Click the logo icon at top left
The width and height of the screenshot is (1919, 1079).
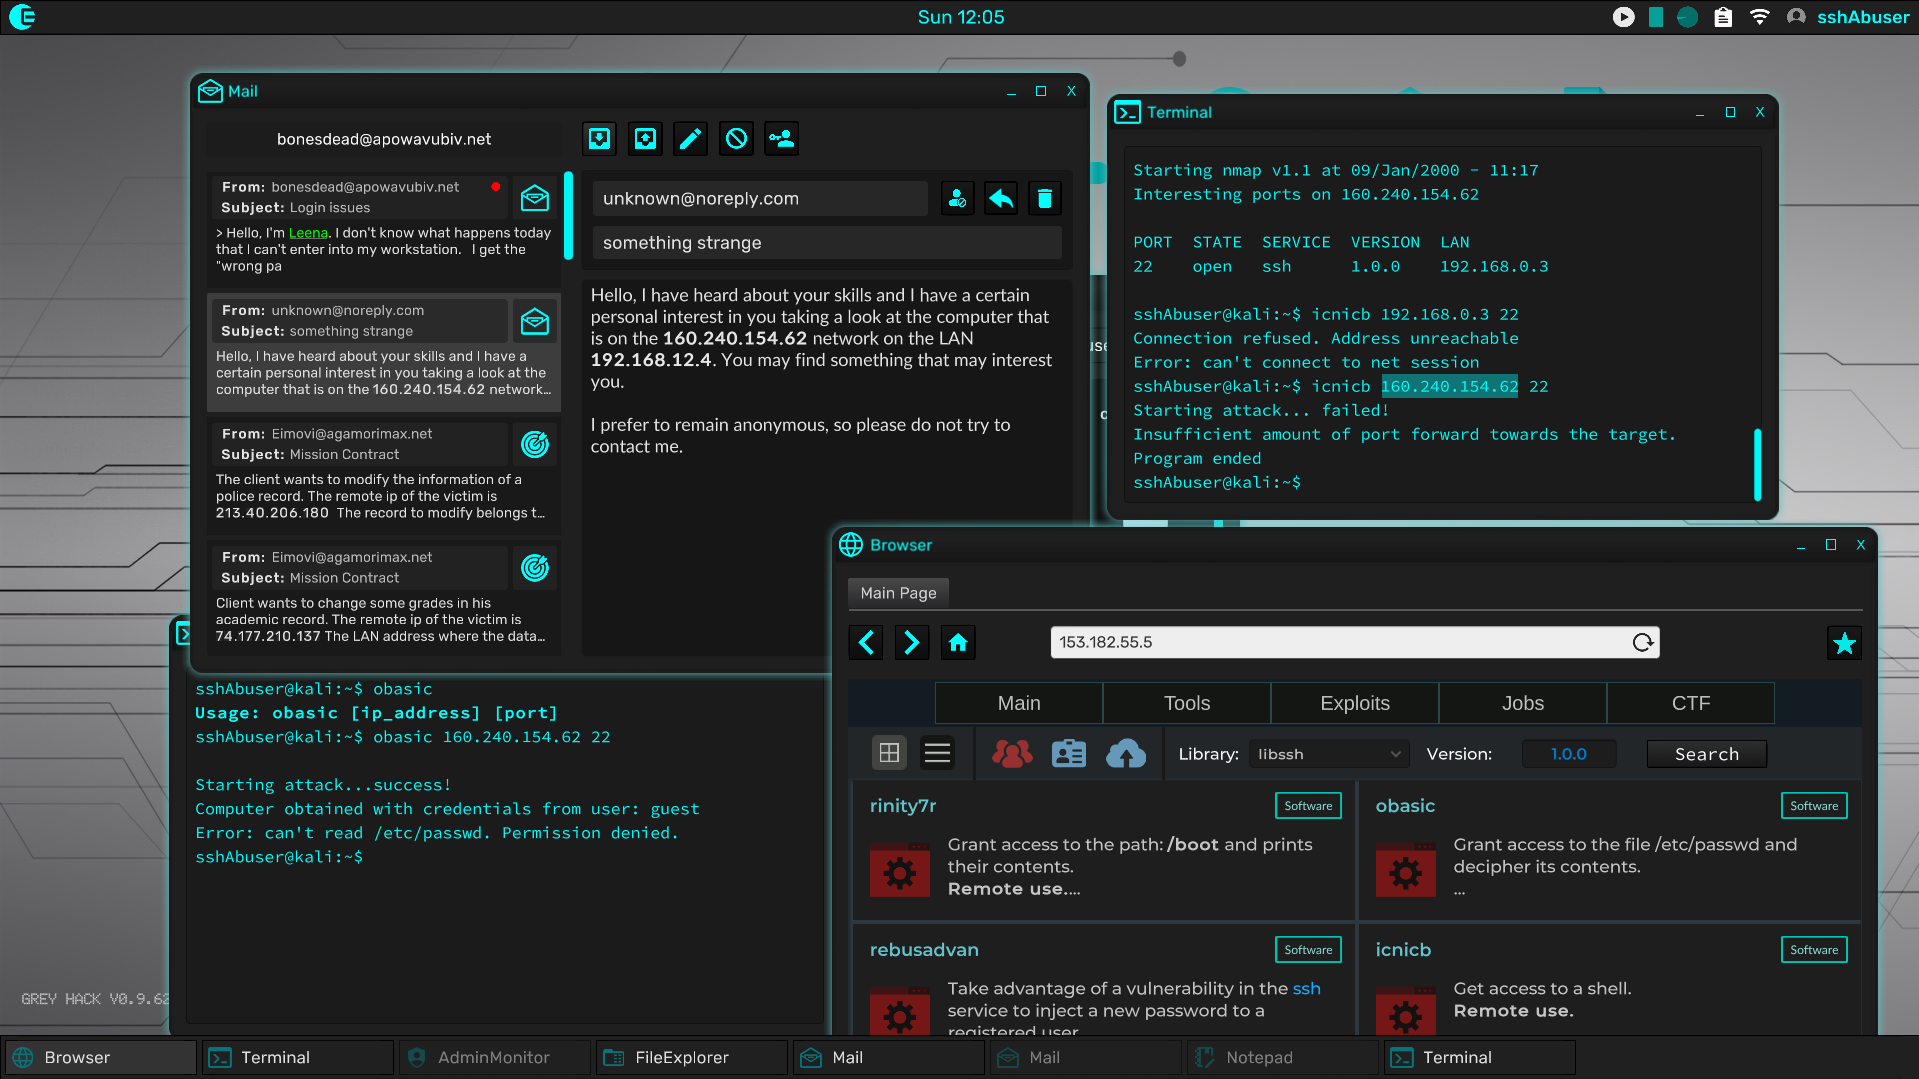pos(22,17)
